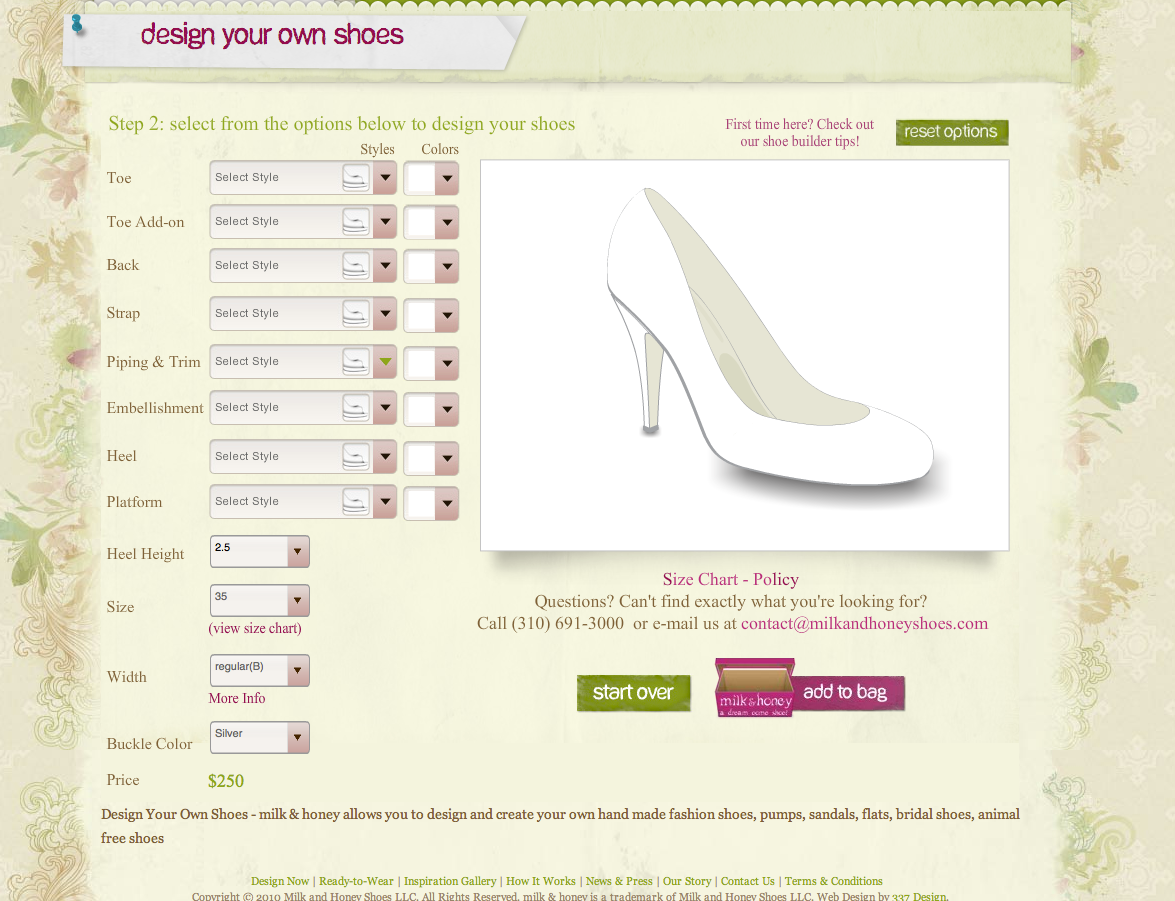Email contact@milkandhoneyshoes.com

click(864, 624)
